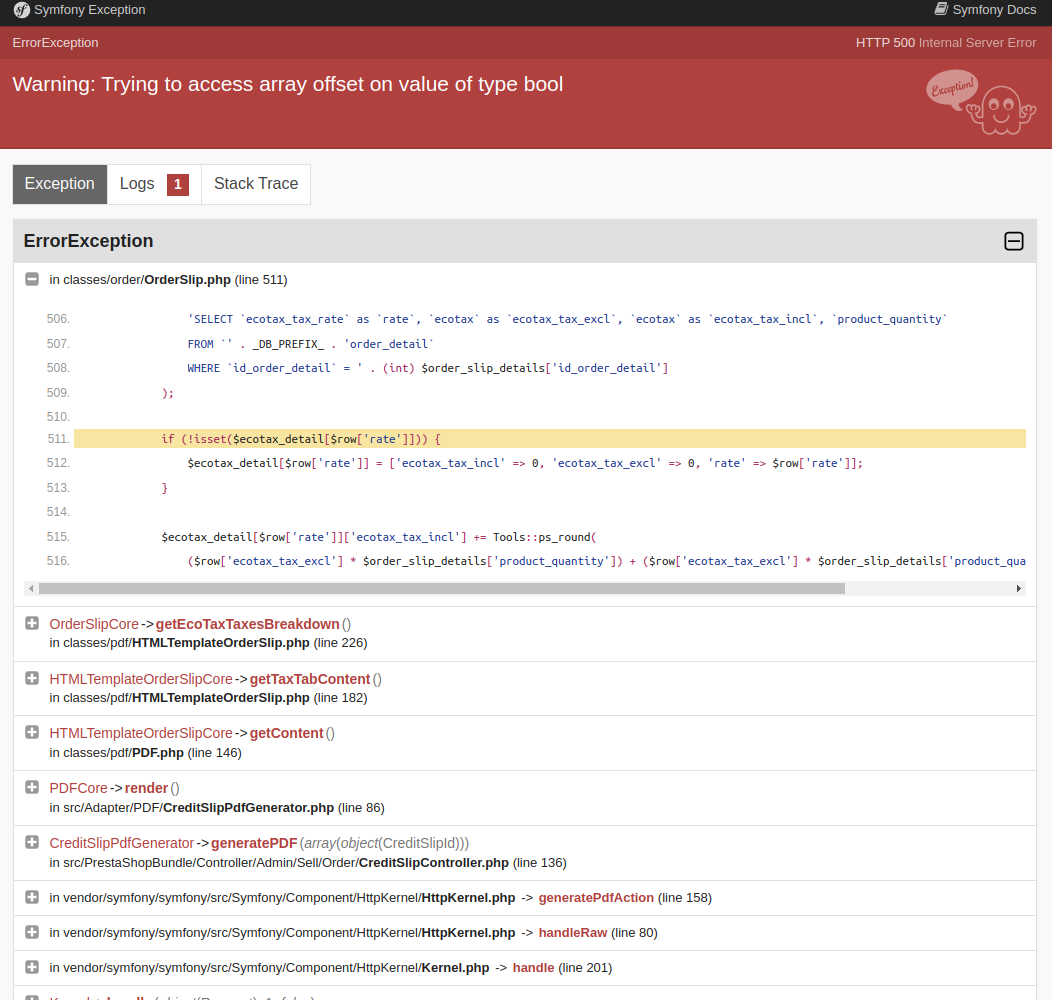The image size is (1052, 1000).
Task: Expand the HttpKernel generatePdfAction frame
Action: pyautogui.click(x=31, y=897)
